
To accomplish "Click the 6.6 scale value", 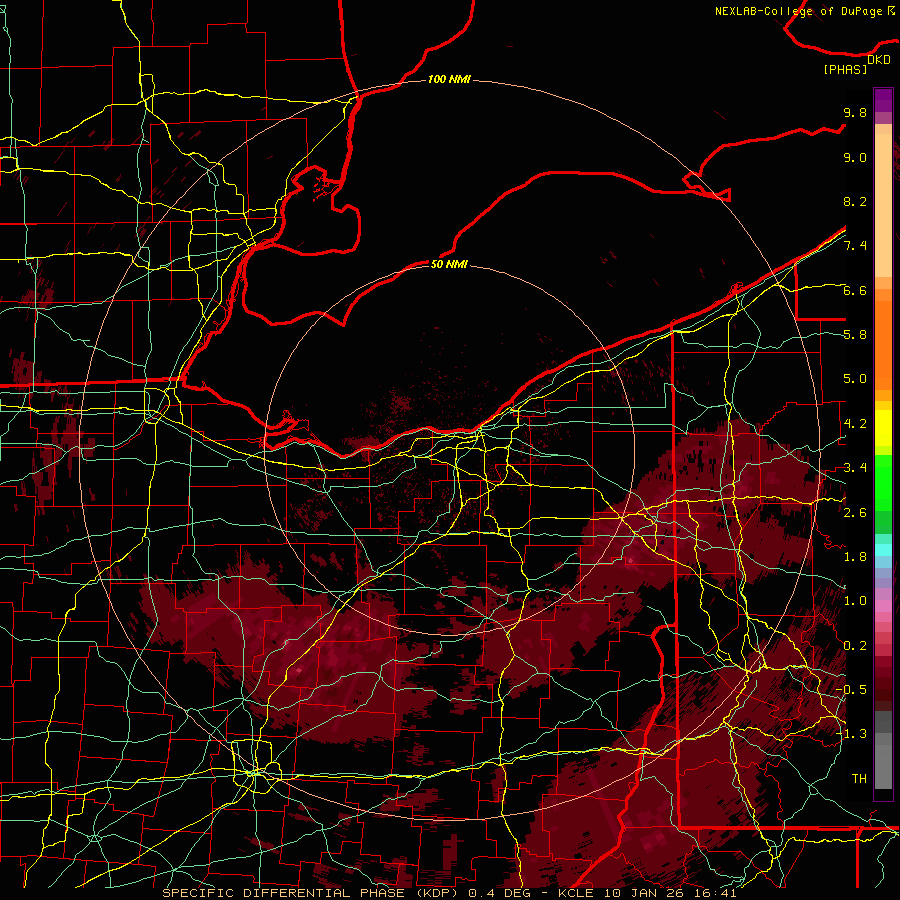I will [x=855, y=290].
